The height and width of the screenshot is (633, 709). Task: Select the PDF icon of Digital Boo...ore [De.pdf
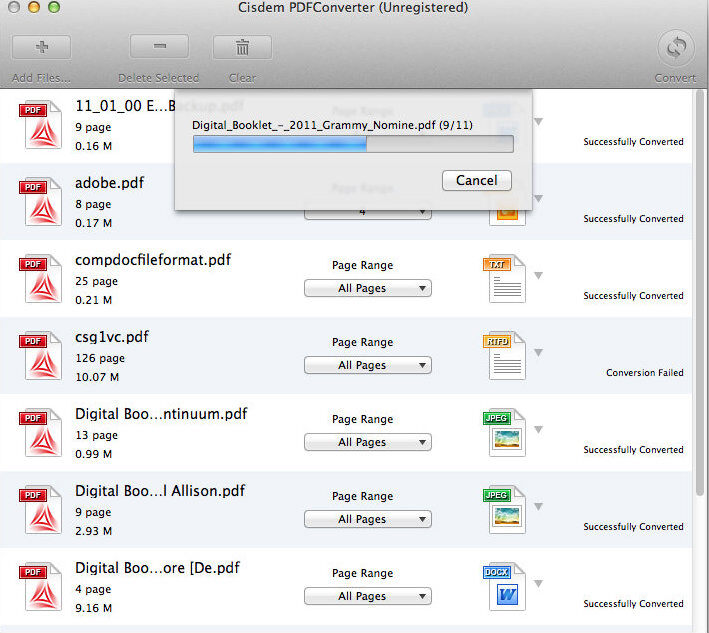coord(40,586)
